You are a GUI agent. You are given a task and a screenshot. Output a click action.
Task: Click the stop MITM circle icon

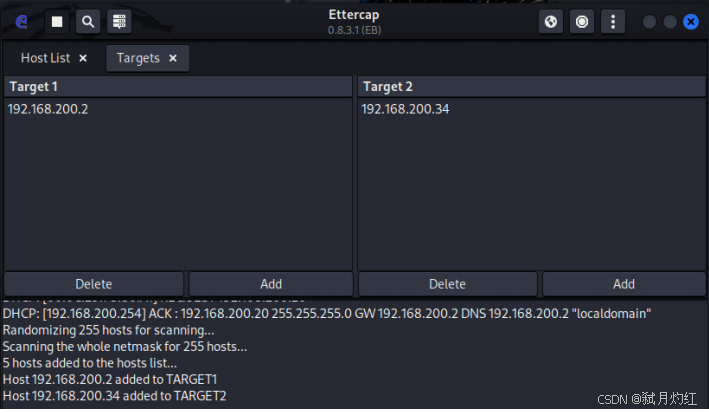(582, 21)
